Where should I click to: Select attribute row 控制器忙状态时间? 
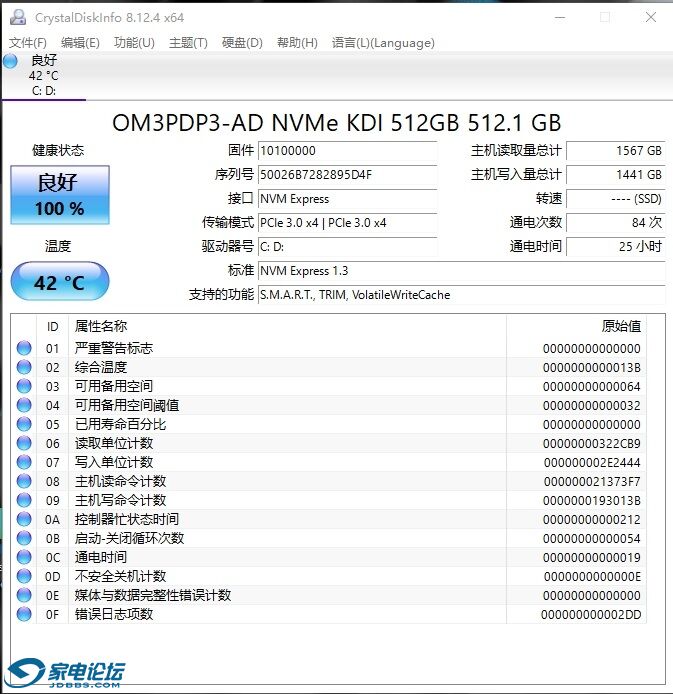pos(328,520)
